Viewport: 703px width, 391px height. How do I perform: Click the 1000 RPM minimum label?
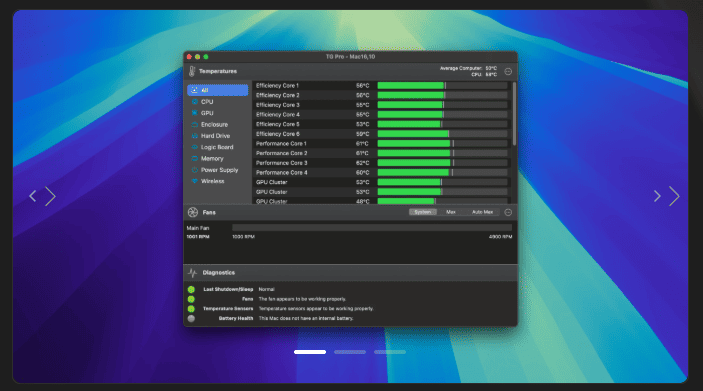coord(243,237)
